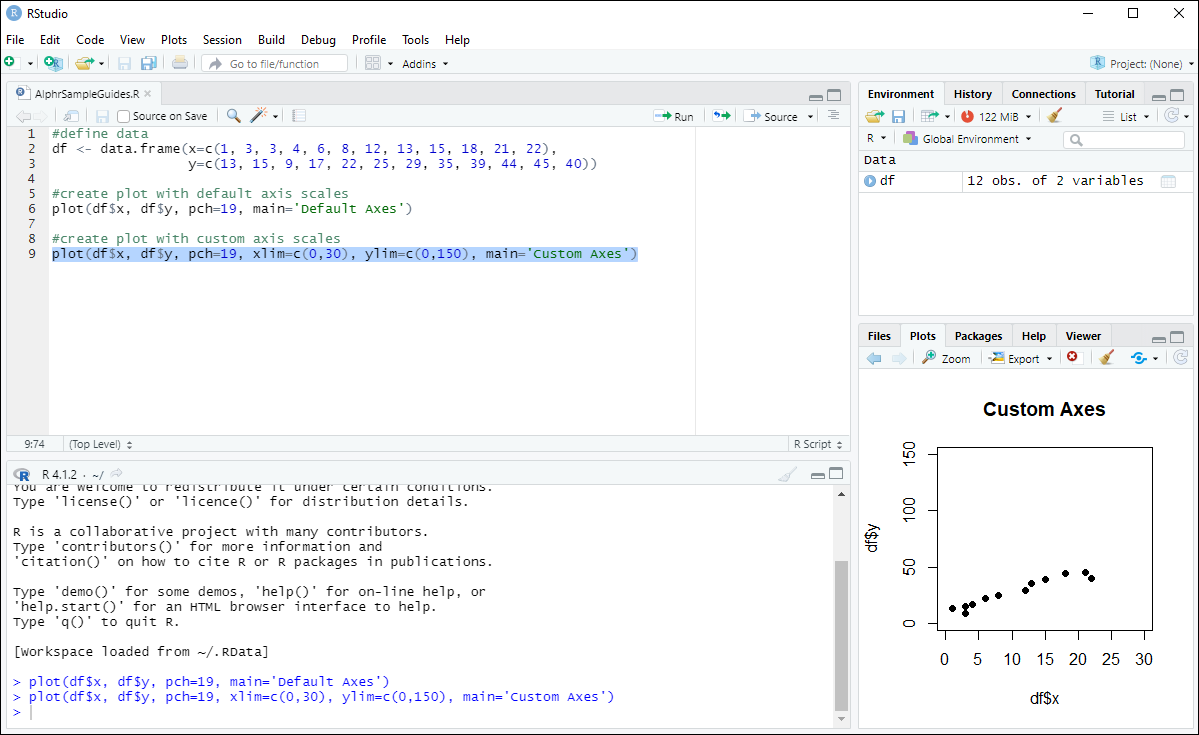Switch to the History tab

tap(971, 93)
